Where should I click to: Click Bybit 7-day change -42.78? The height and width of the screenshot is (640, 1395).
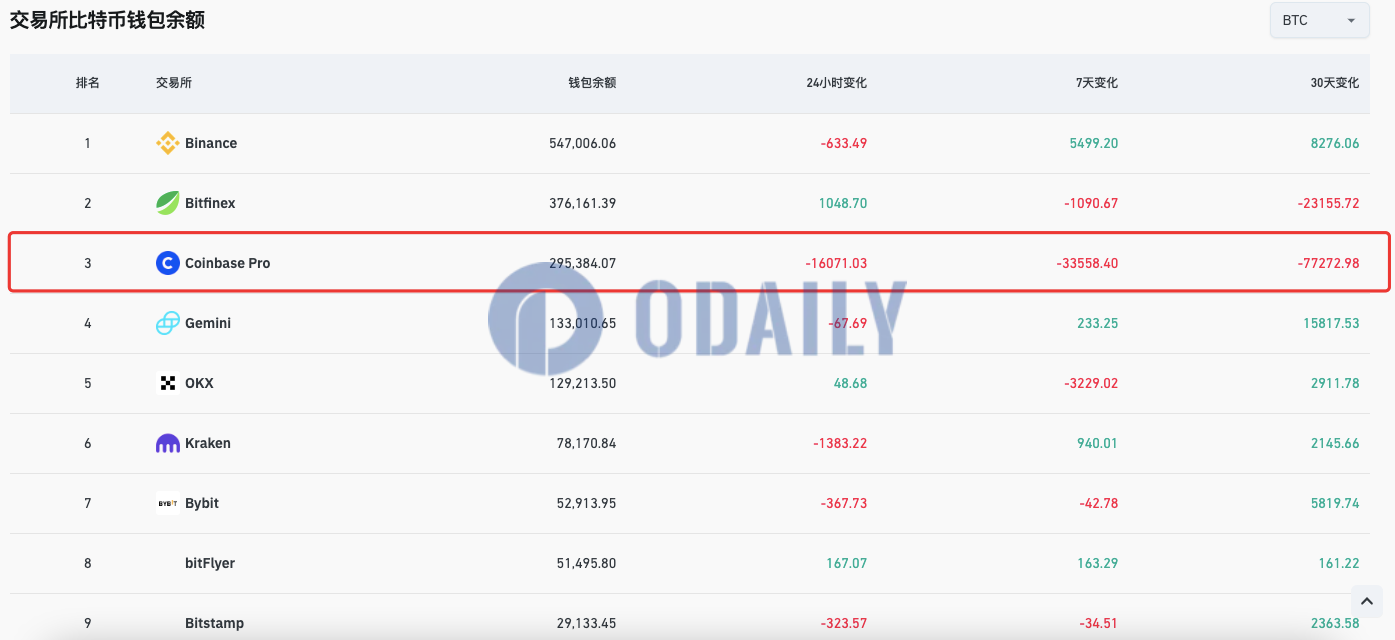[x=1099, y=503]
